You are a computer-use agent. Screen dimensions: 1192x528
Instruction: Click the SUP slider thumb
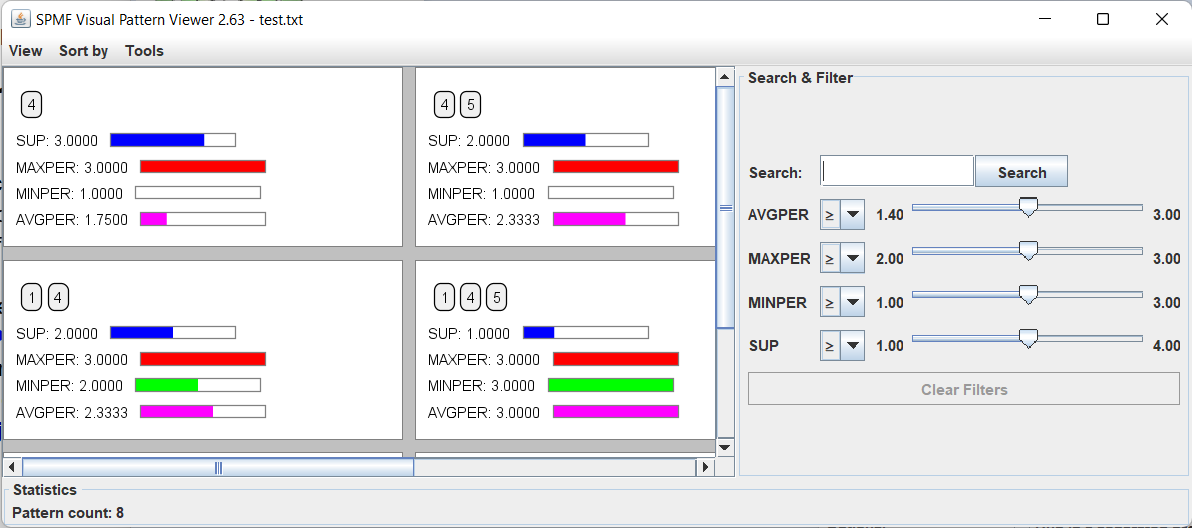[1027, 339]
